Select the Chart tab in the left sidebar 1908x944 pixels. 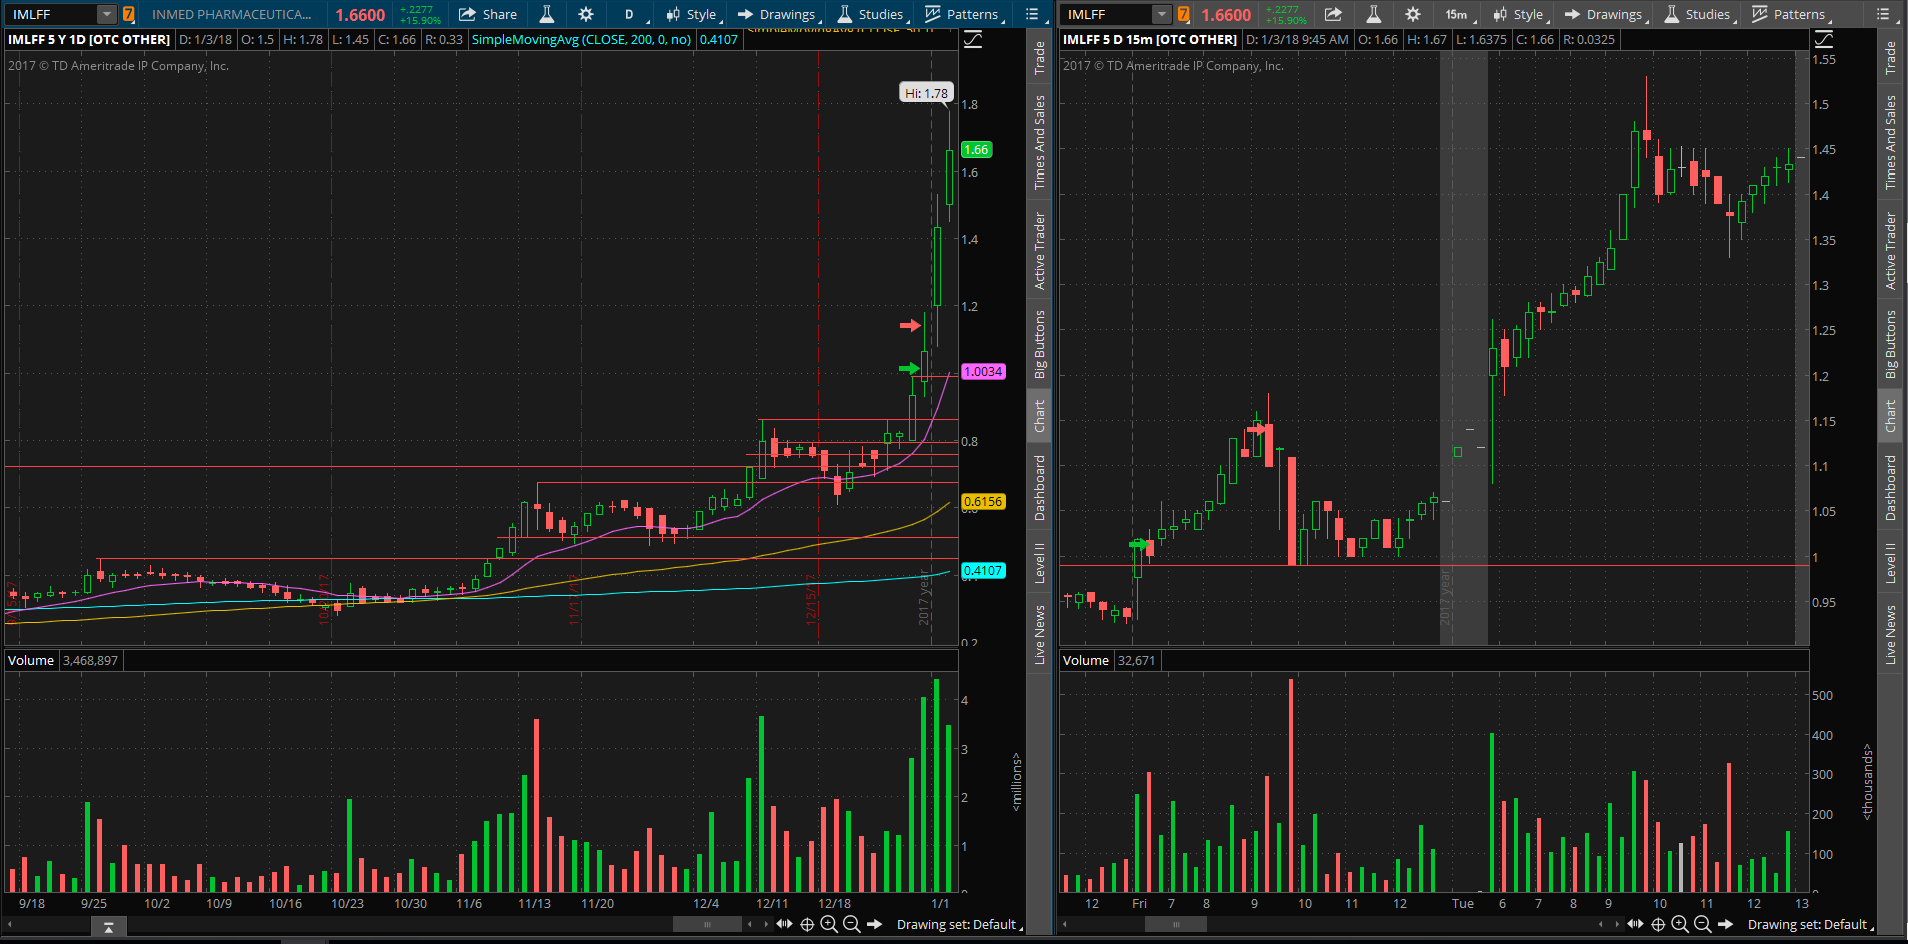(1040, 416)
